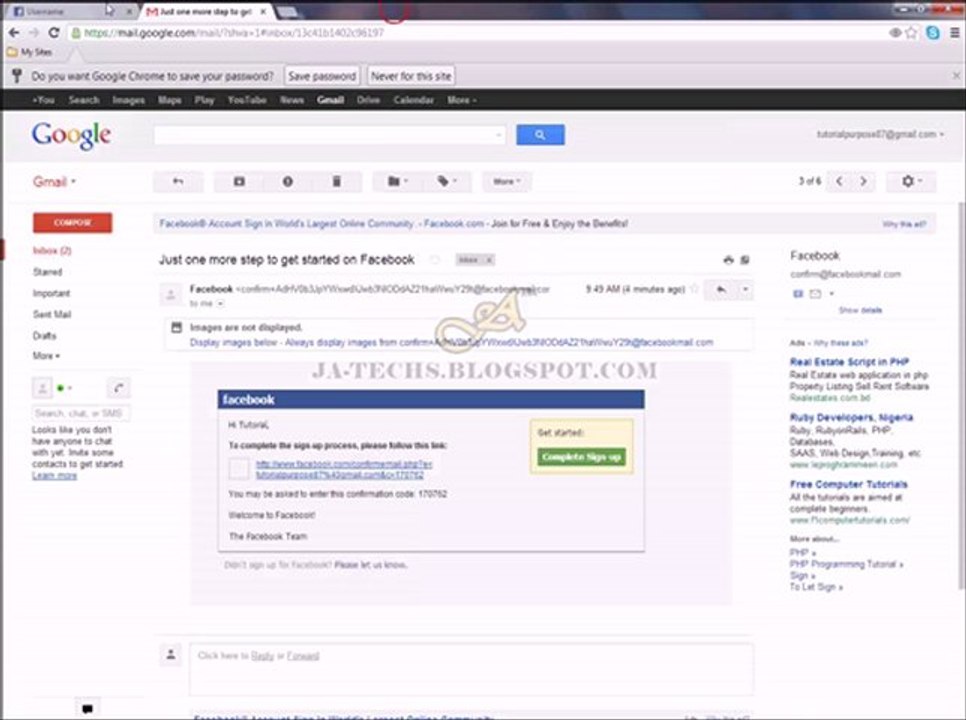Go to newer message arrow
The height and width of the screenshot is (720, 966).
(x=839, y=181)
